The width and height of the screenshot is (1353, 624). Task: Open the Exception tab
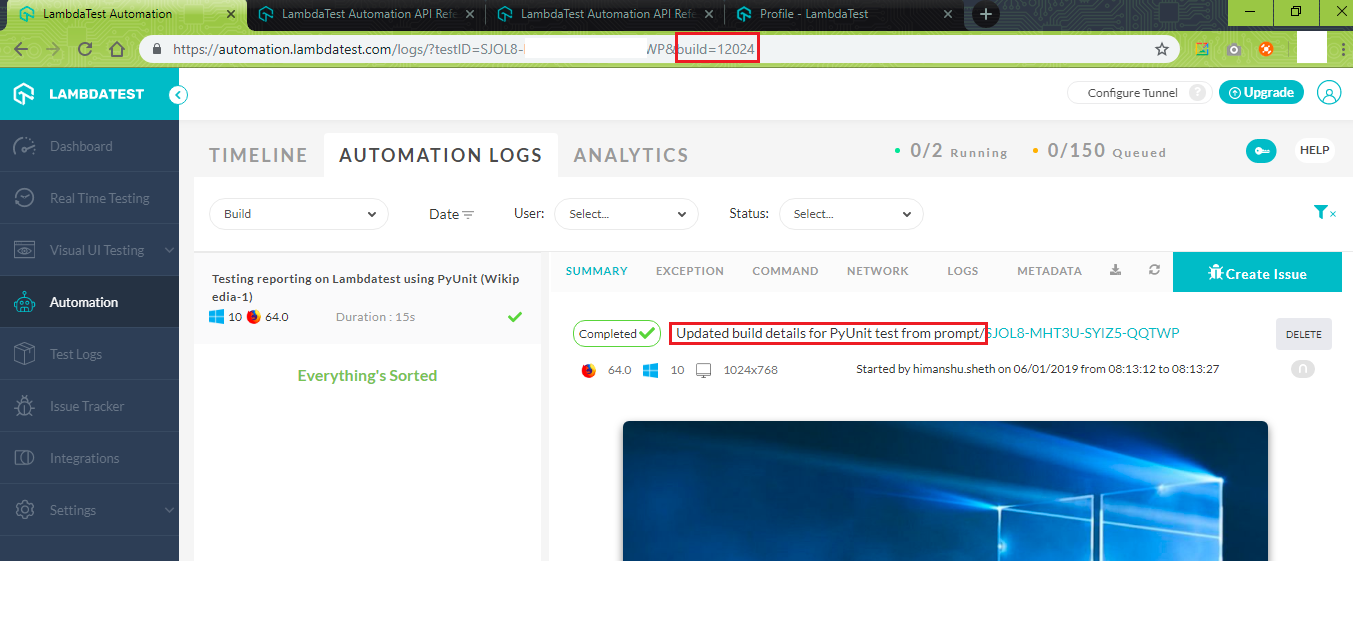coord(689,271)
